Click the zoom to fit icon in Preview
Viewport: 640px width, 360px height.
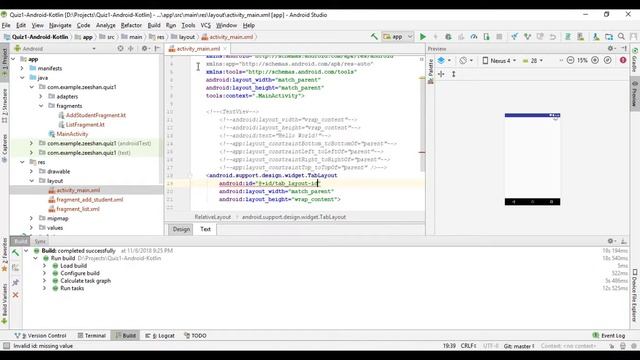[x=607, y=60]
